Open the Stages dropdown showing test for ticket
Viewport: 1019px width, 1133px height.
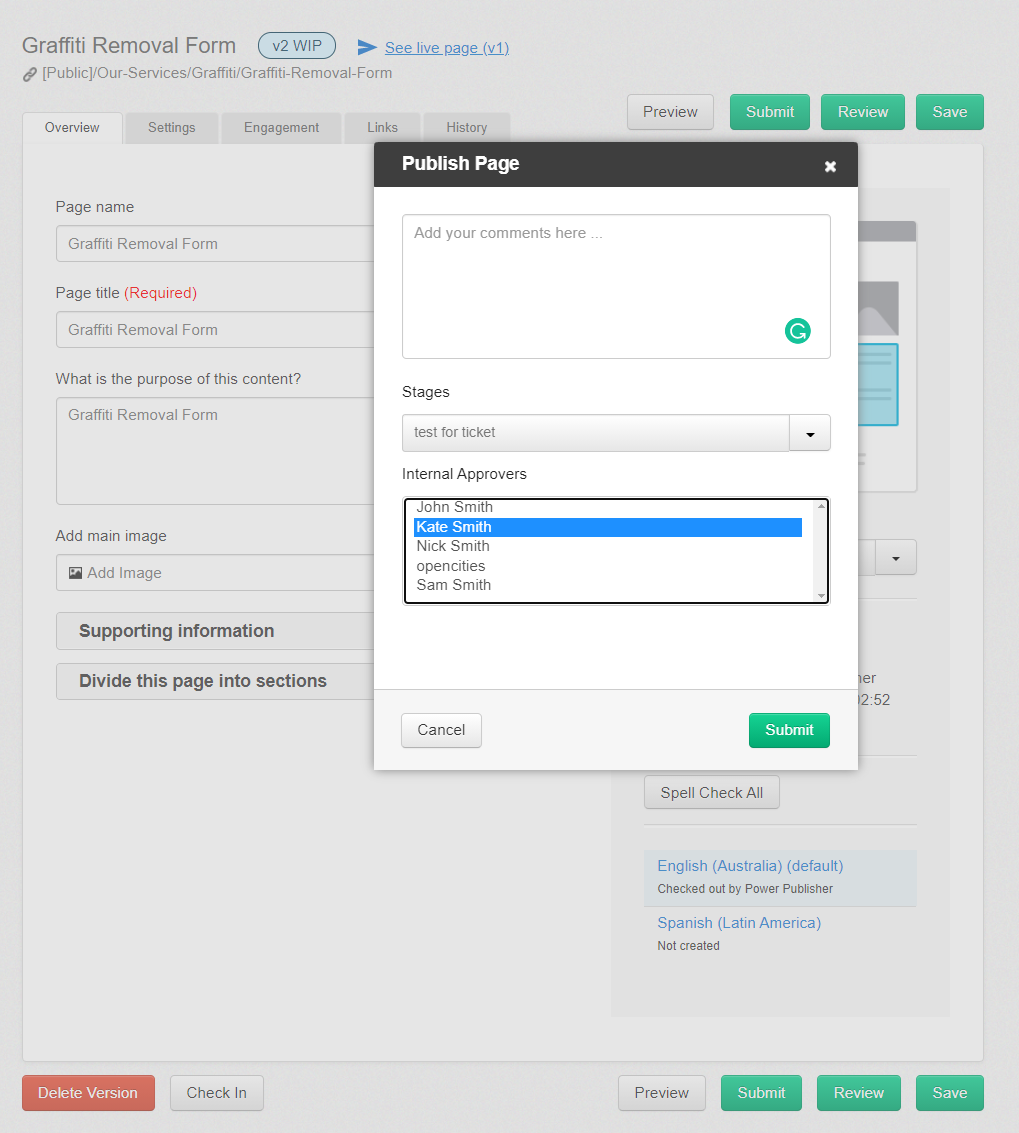tap(809, 432)
